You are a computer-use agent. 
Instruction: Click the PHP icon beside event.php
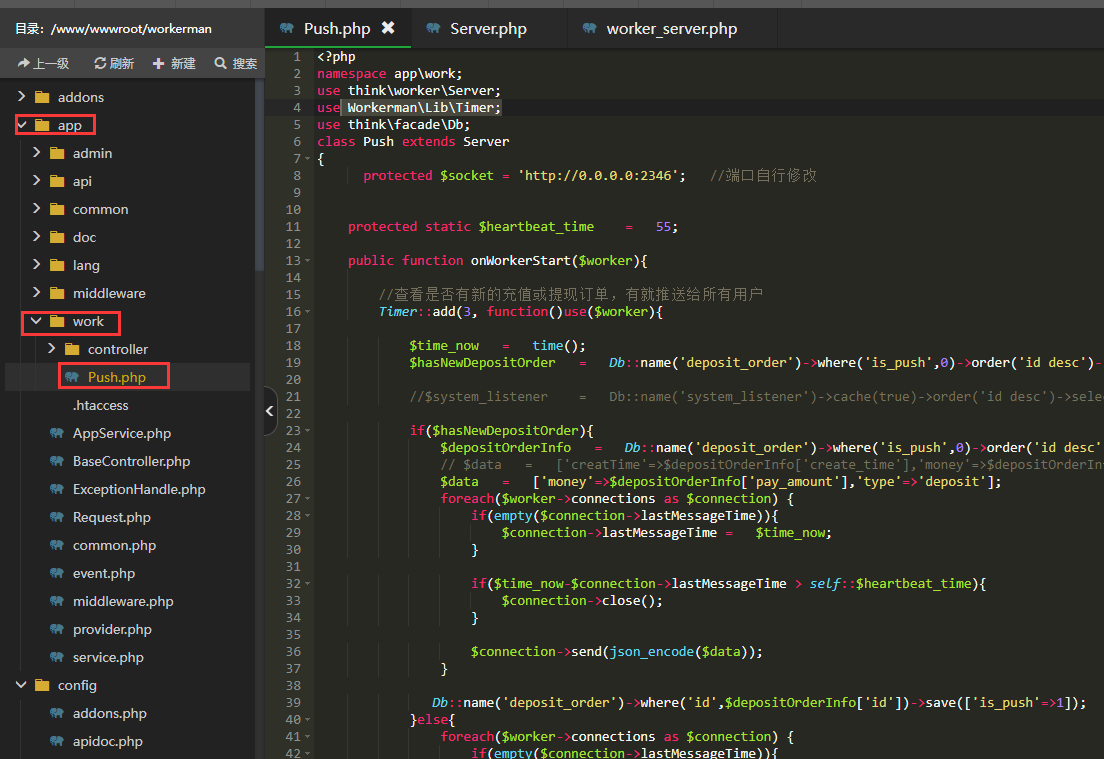point(57,573)
